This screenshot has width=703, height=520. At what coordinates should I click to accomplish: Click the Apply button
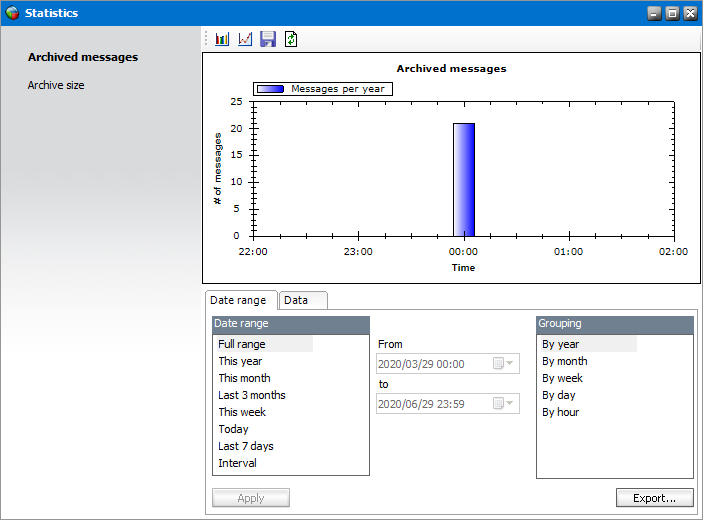tap(251, 498)
